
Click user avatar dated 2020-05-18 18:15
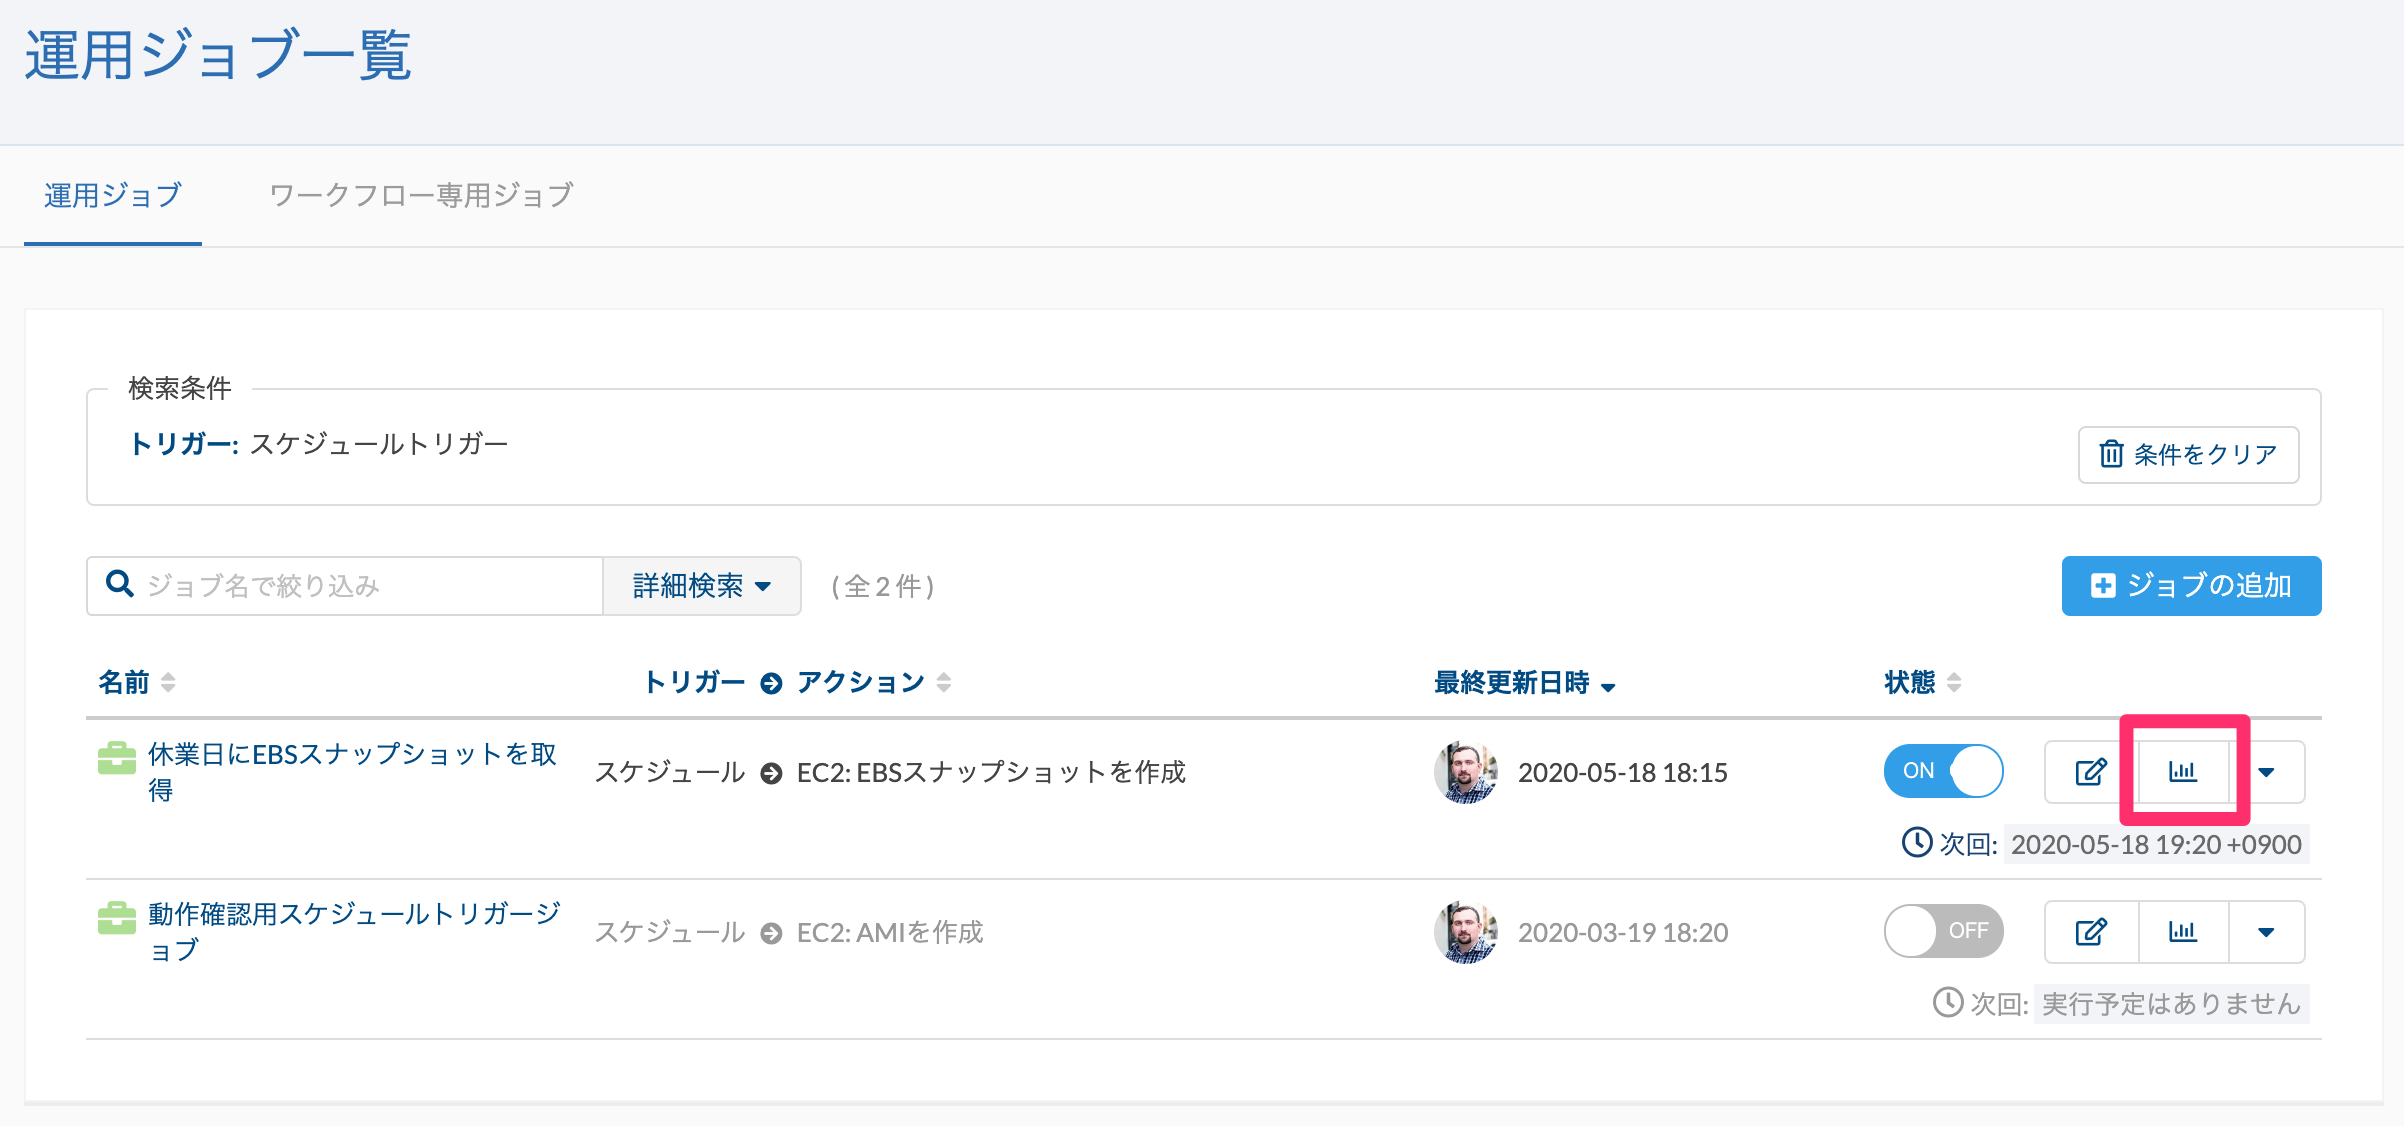click(x=1465, y=772)
